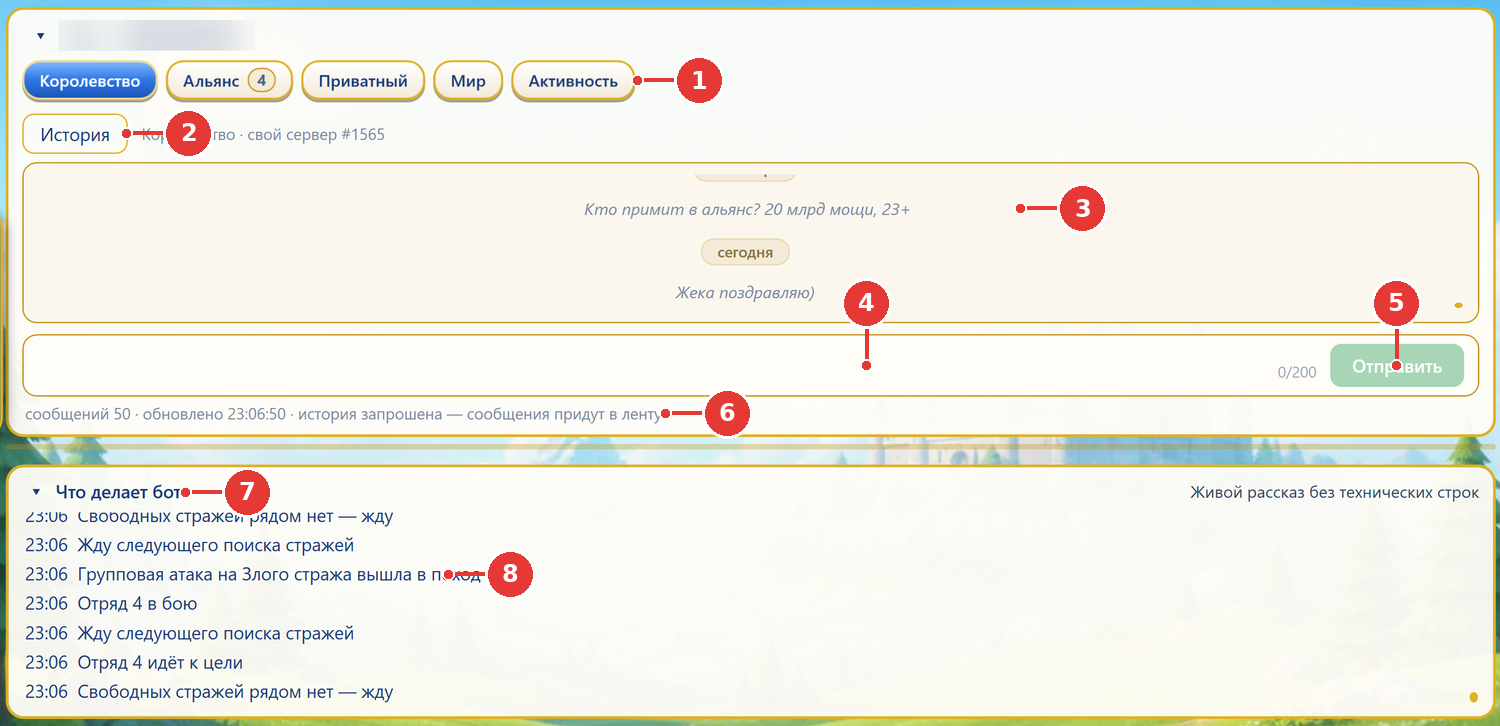This screenshot has height=726, width=1500.
Task: Click the message 'Жека поздравляю)'
Action: [745, 293]
